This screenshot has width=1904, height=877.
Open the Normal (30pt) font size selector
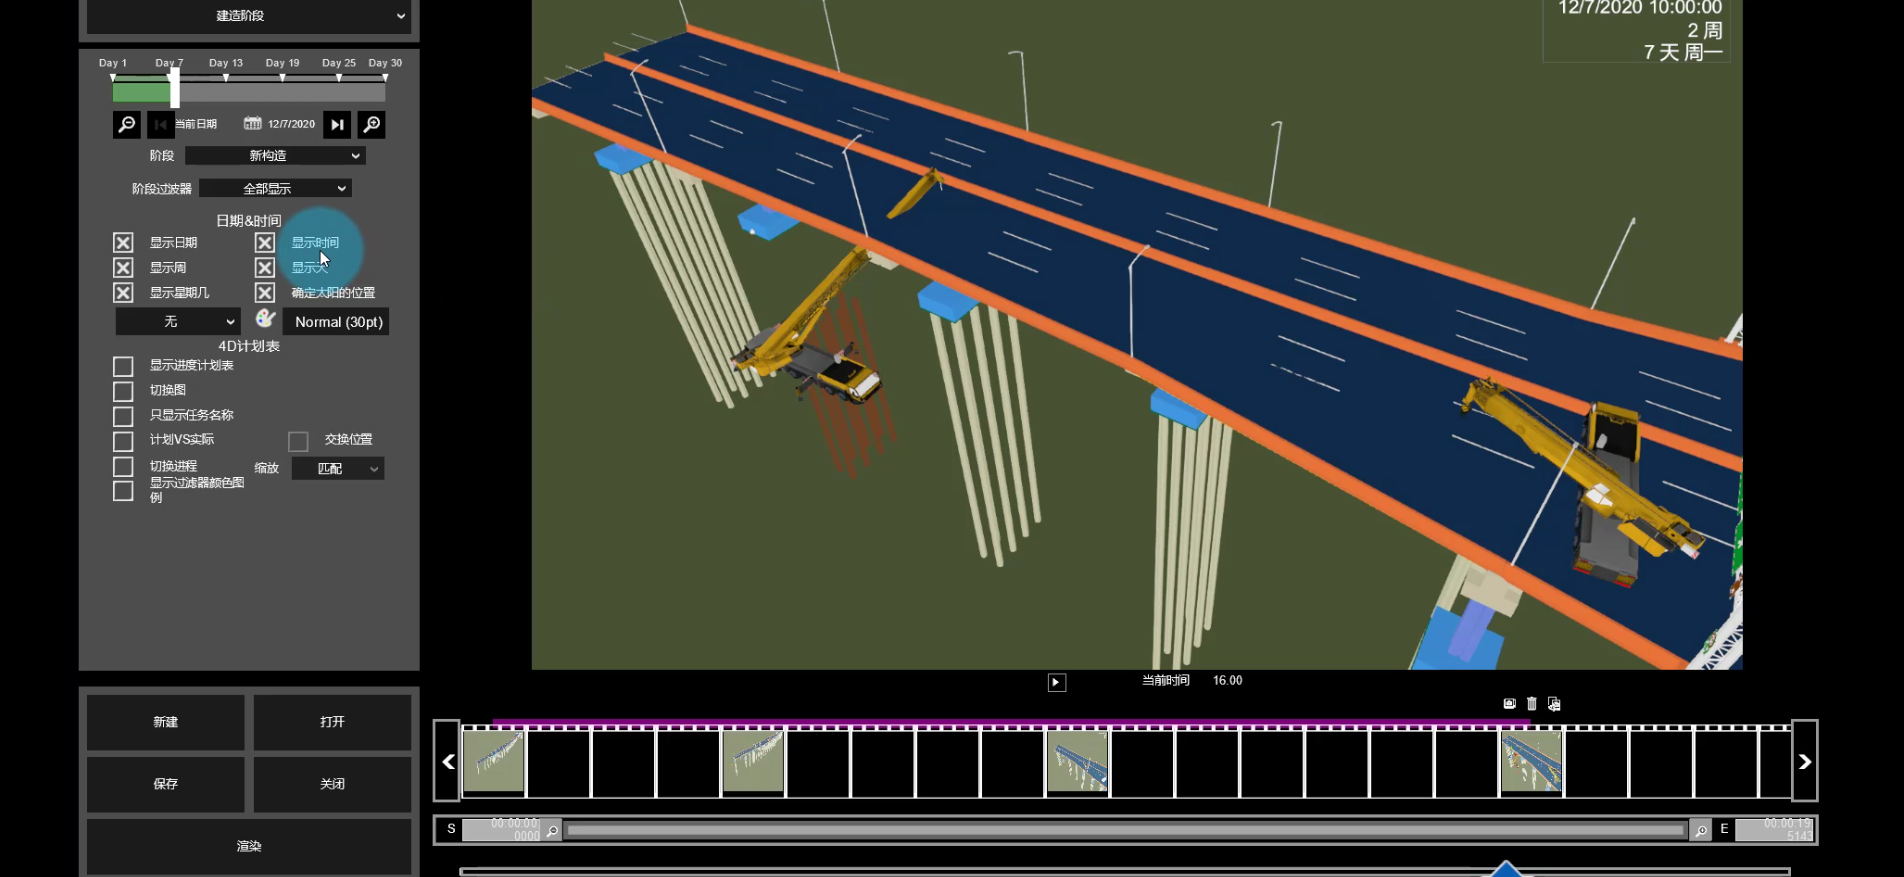pos(337,322)
